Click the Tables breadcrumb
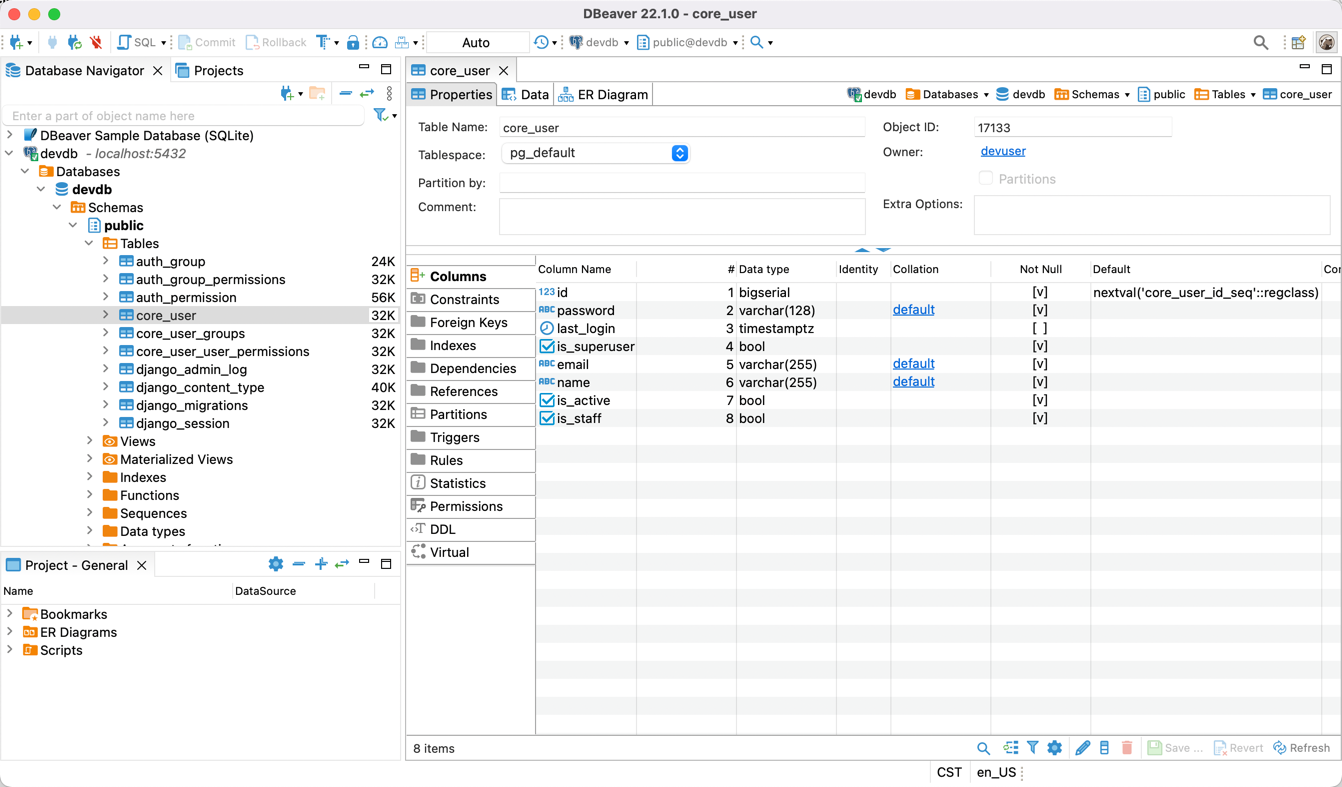The width and height of the screenshot is (1342, 787). click(1225, 94)
